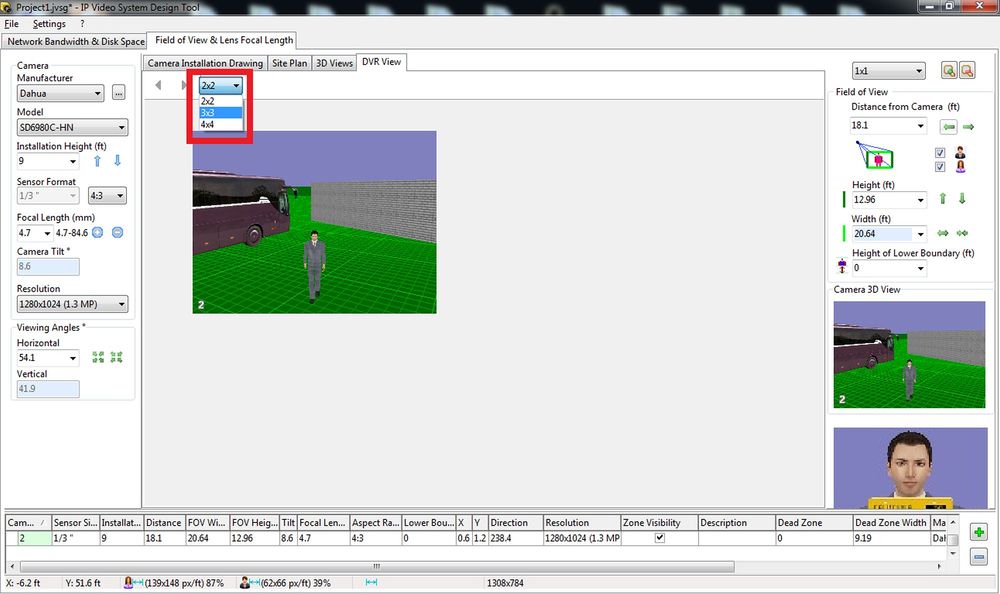Click the decrease distance left arrow
The height and width of the screenshot is (594, 1000).
[949, 127]
